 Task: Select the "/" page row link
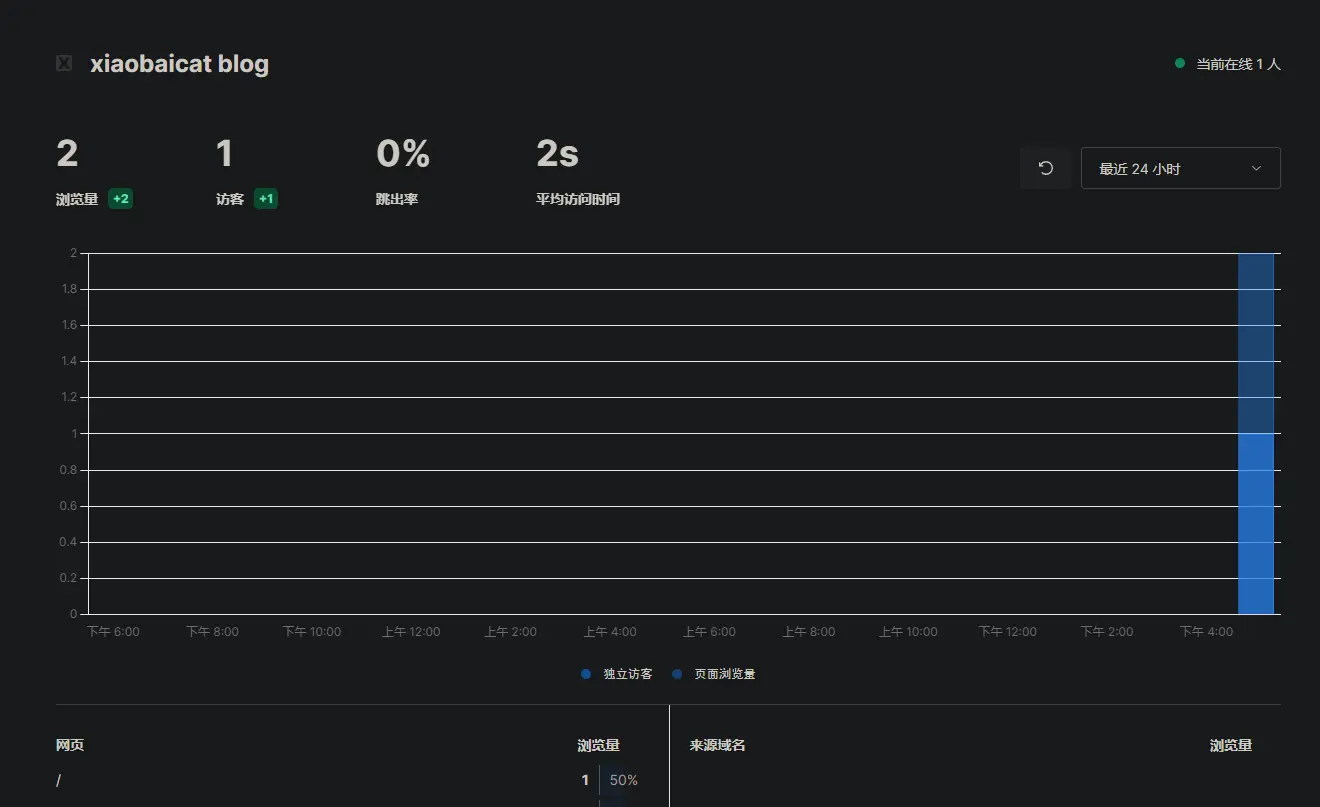59,780
